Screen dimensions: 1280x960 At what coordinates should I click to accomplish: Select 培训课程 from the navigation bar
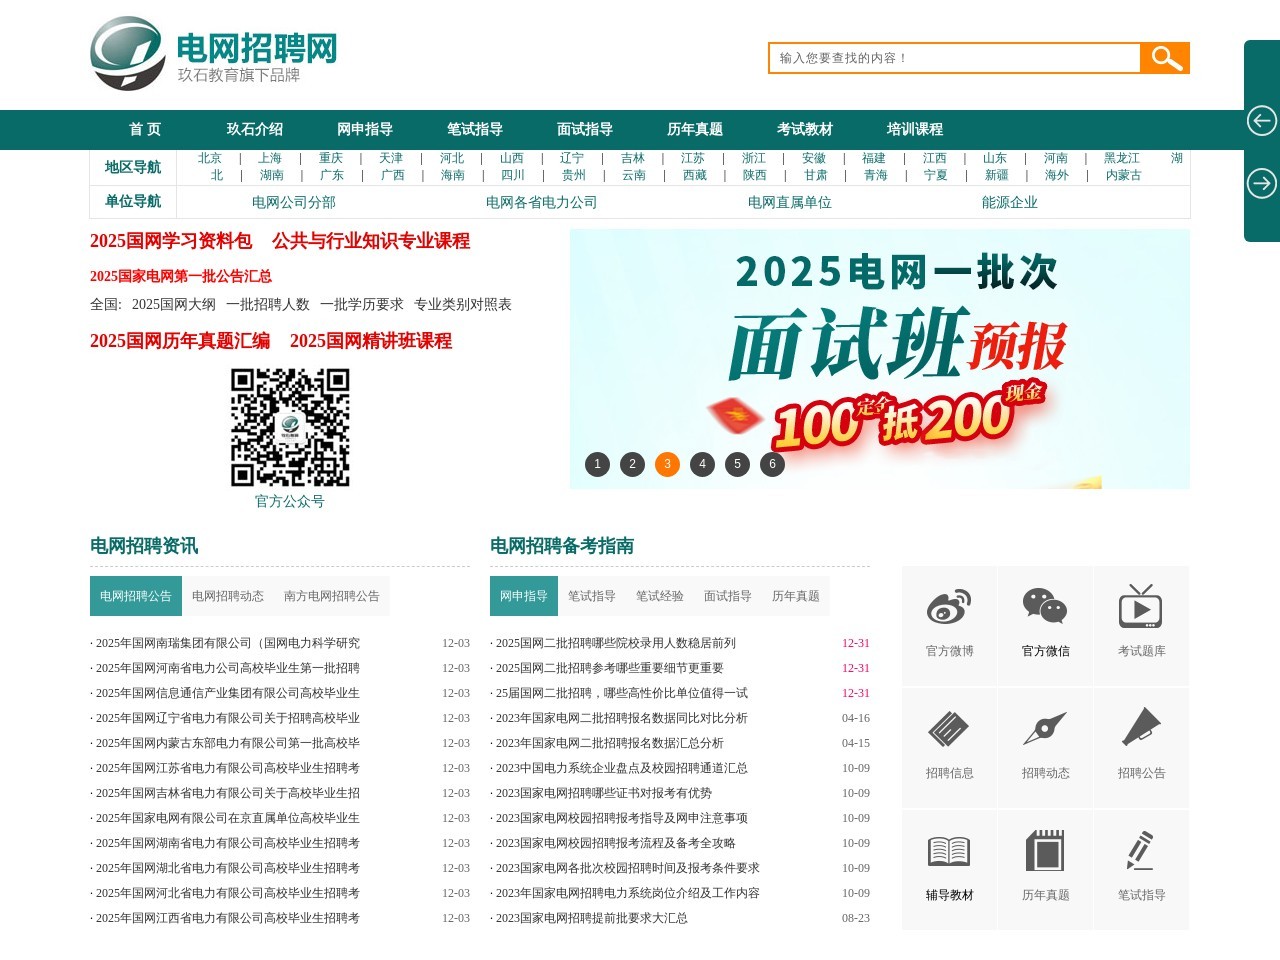(x=914, y=129)
